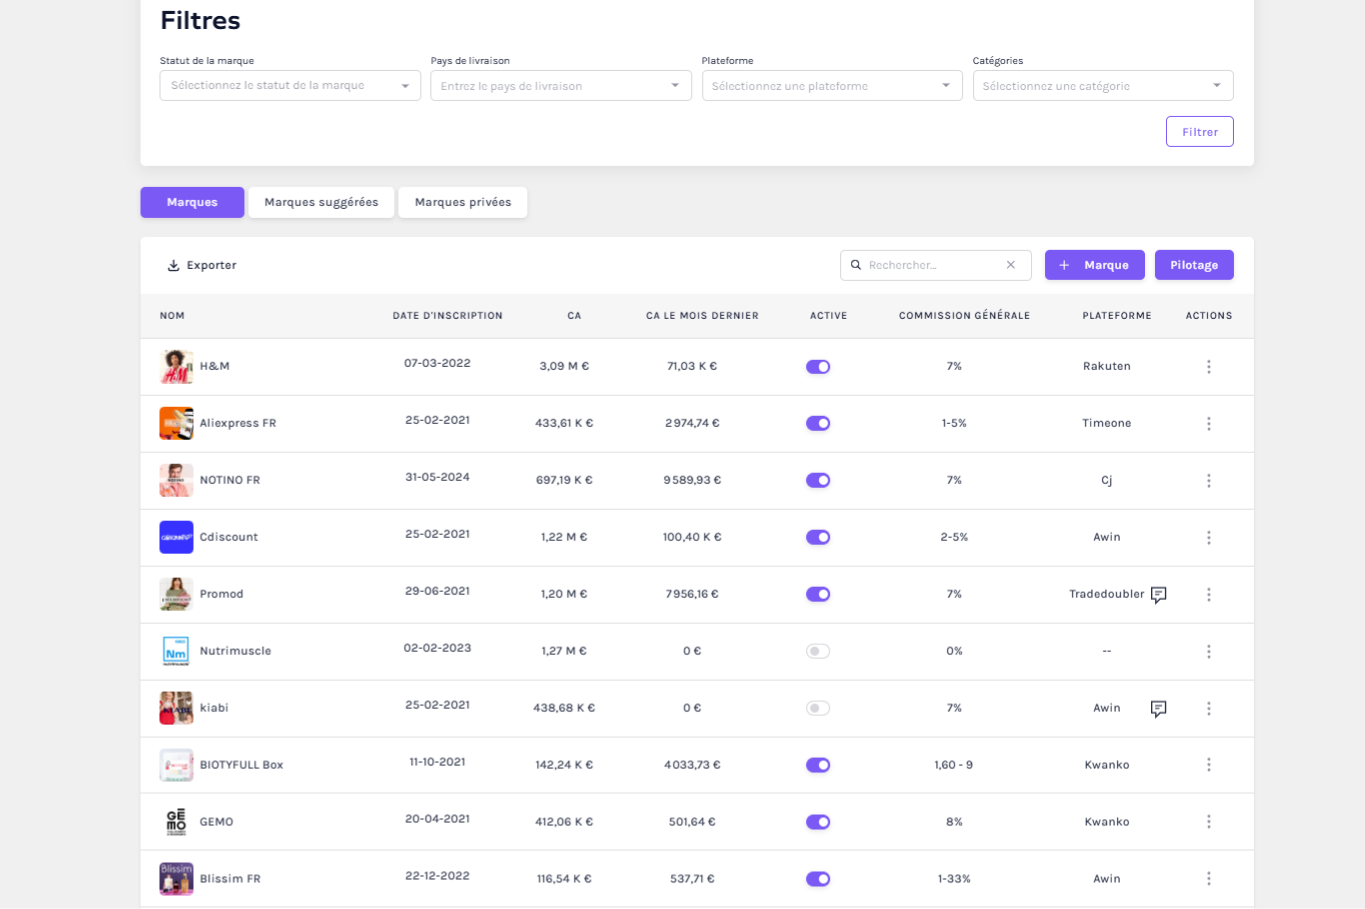Deactivate the Blissim FR brand toggle
1365x909 pixels.
click(818, 879)
